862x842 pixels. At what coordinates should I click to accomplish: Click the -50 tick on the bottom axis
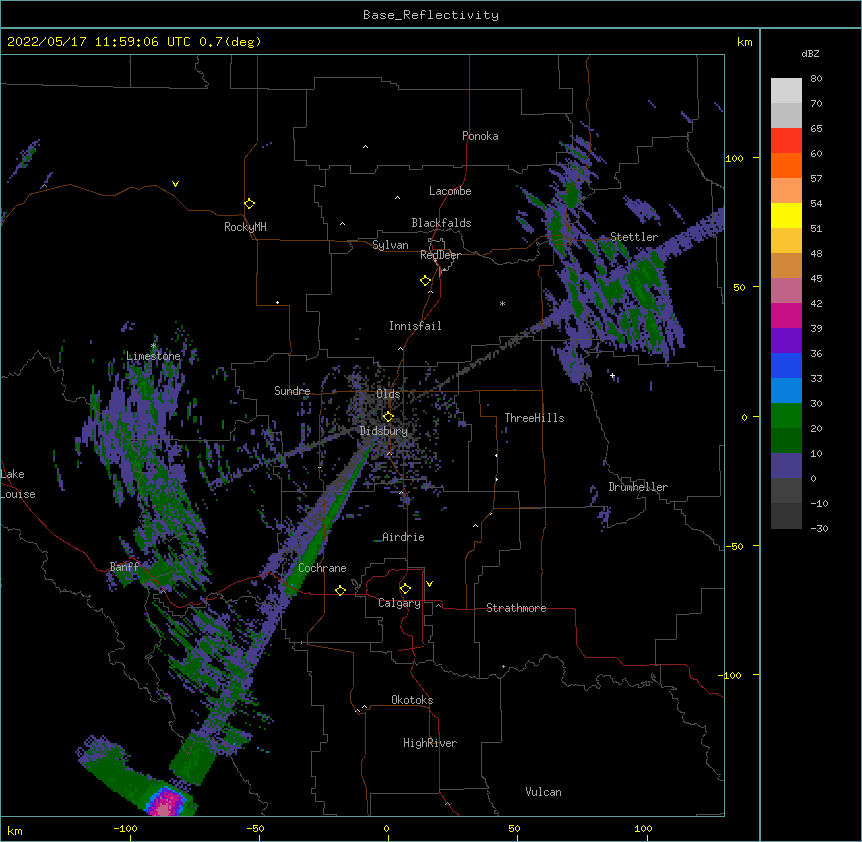click(255, 828)
